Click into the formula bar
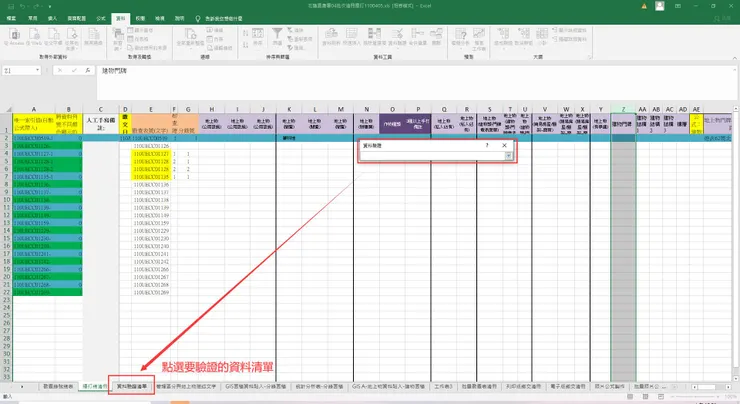 pos(415,83)
